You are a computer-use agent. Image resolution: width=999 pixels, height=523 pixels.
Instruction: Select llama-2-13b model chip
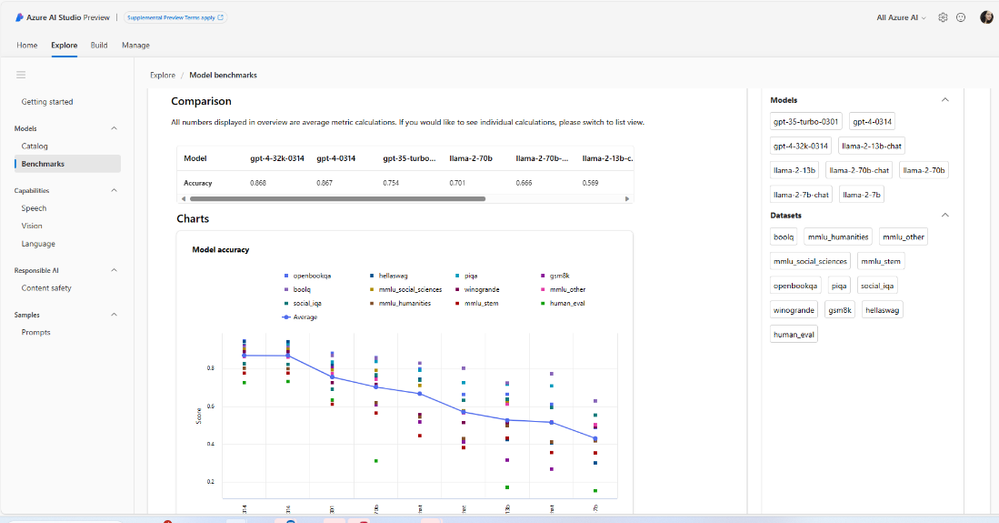794,170
